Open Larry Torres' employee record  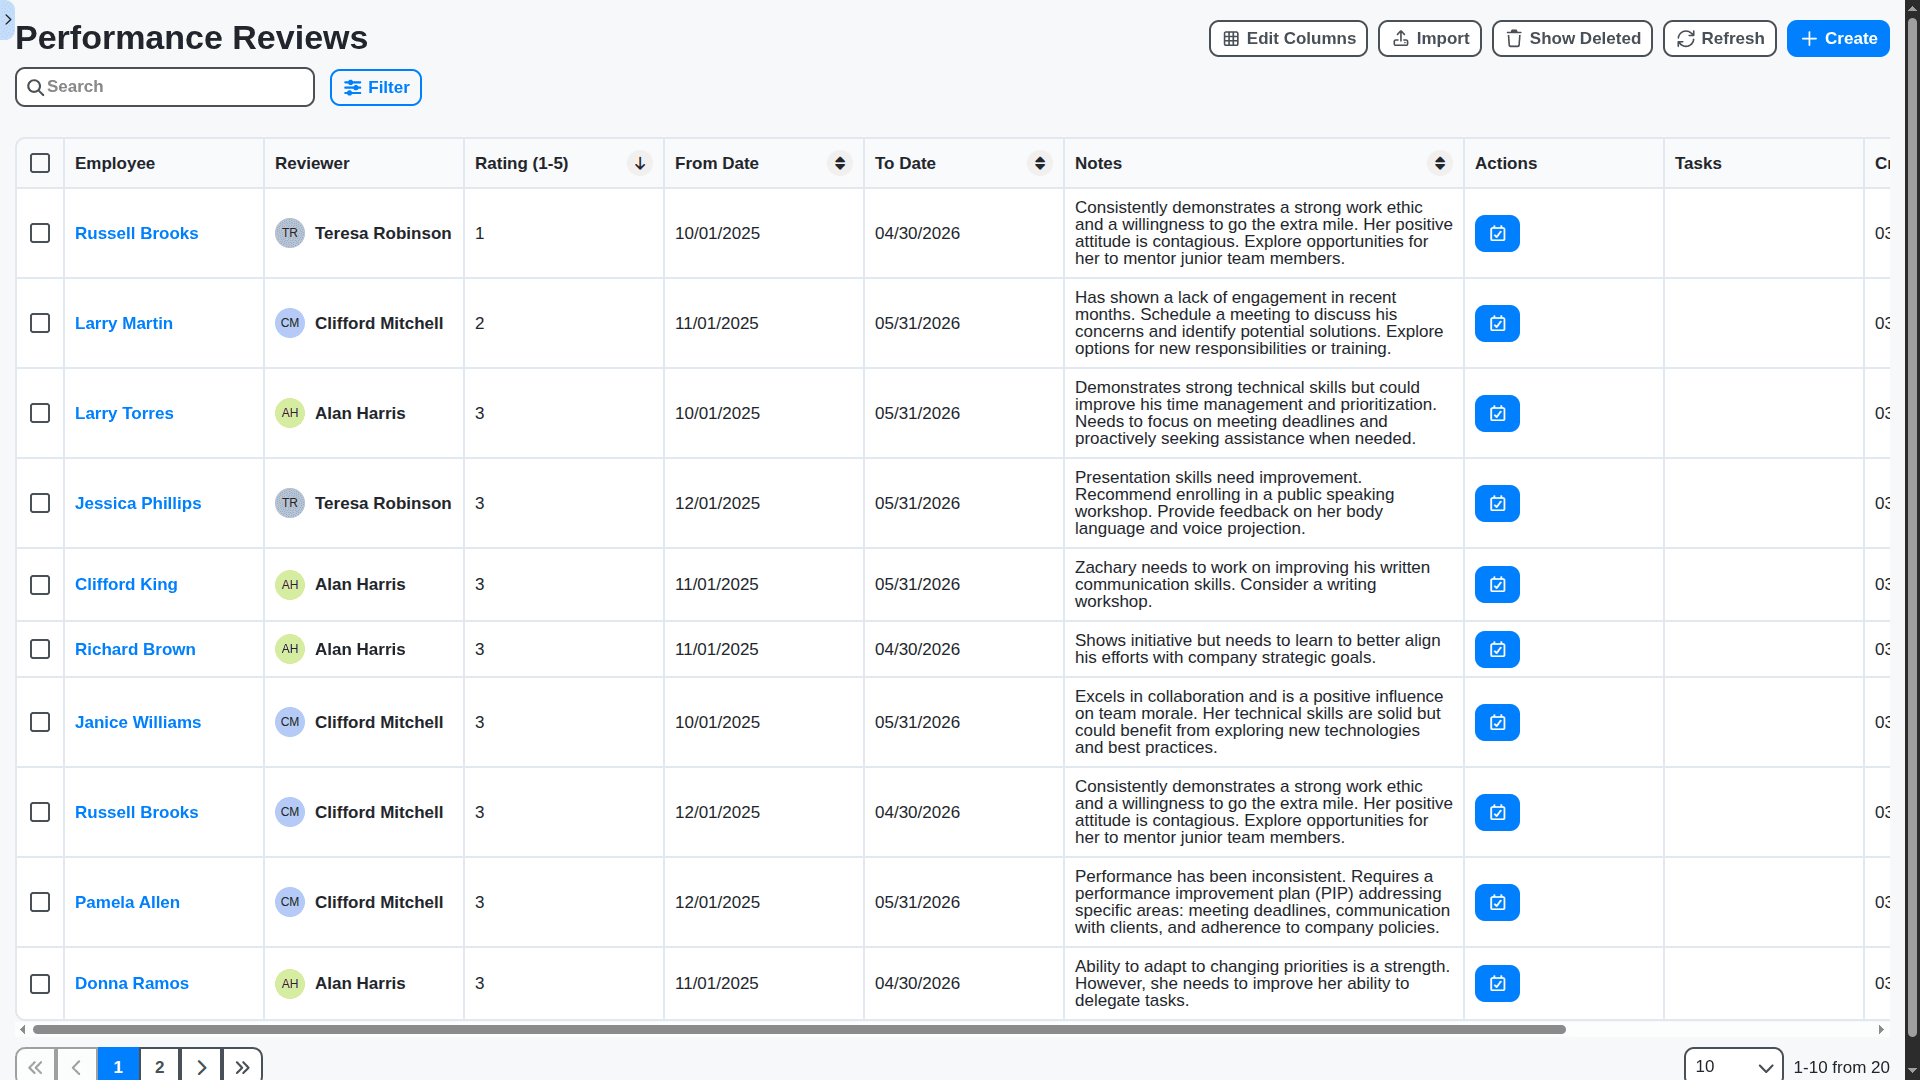(x=124, y=413)
